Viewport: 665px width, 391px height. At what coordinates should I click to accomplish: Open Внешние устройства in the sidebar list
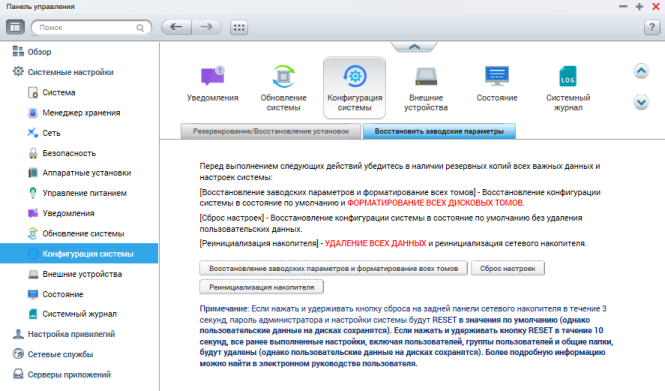click(82, 274)
